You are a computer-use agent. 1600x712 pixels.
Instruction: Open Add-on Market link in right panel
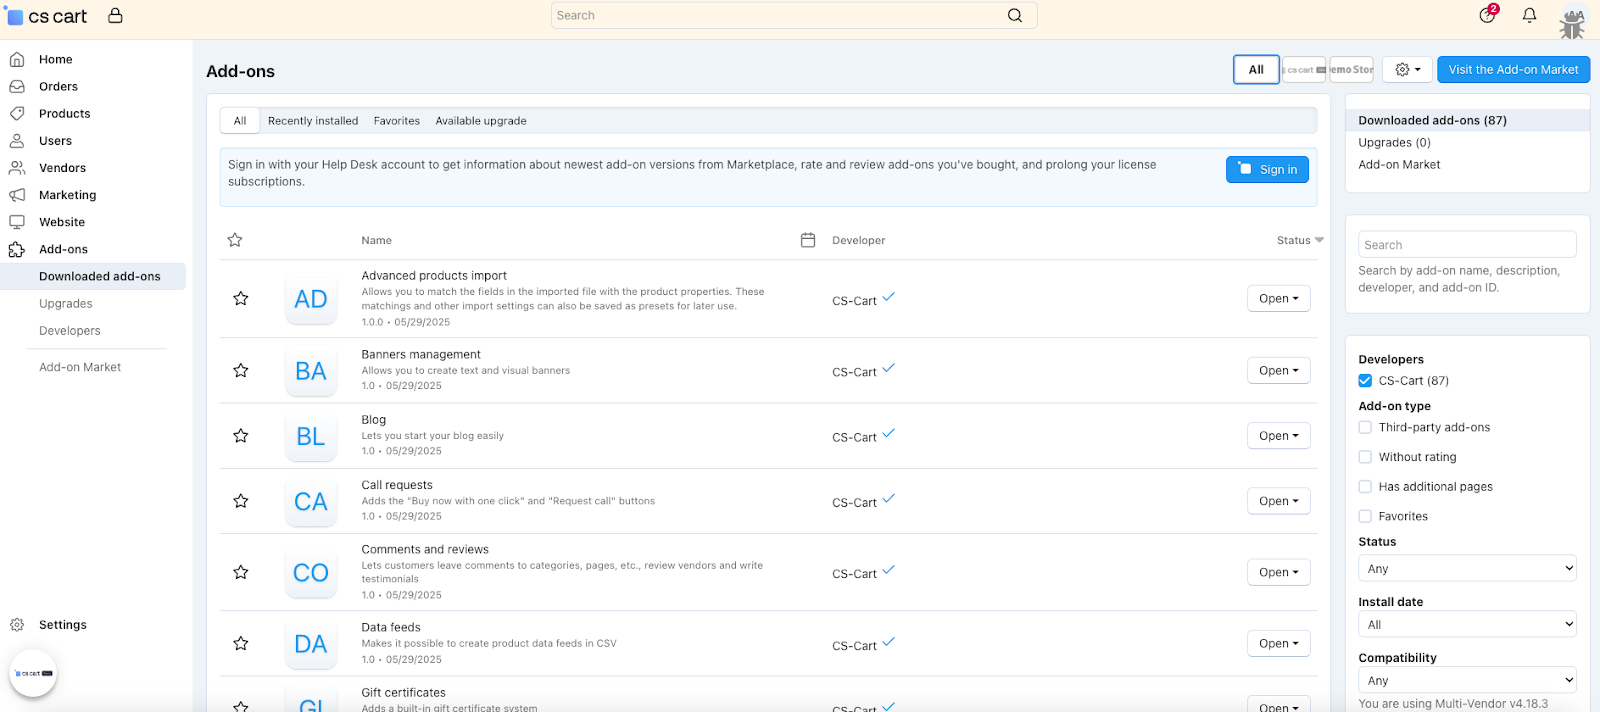click(x=1399, y=164)
